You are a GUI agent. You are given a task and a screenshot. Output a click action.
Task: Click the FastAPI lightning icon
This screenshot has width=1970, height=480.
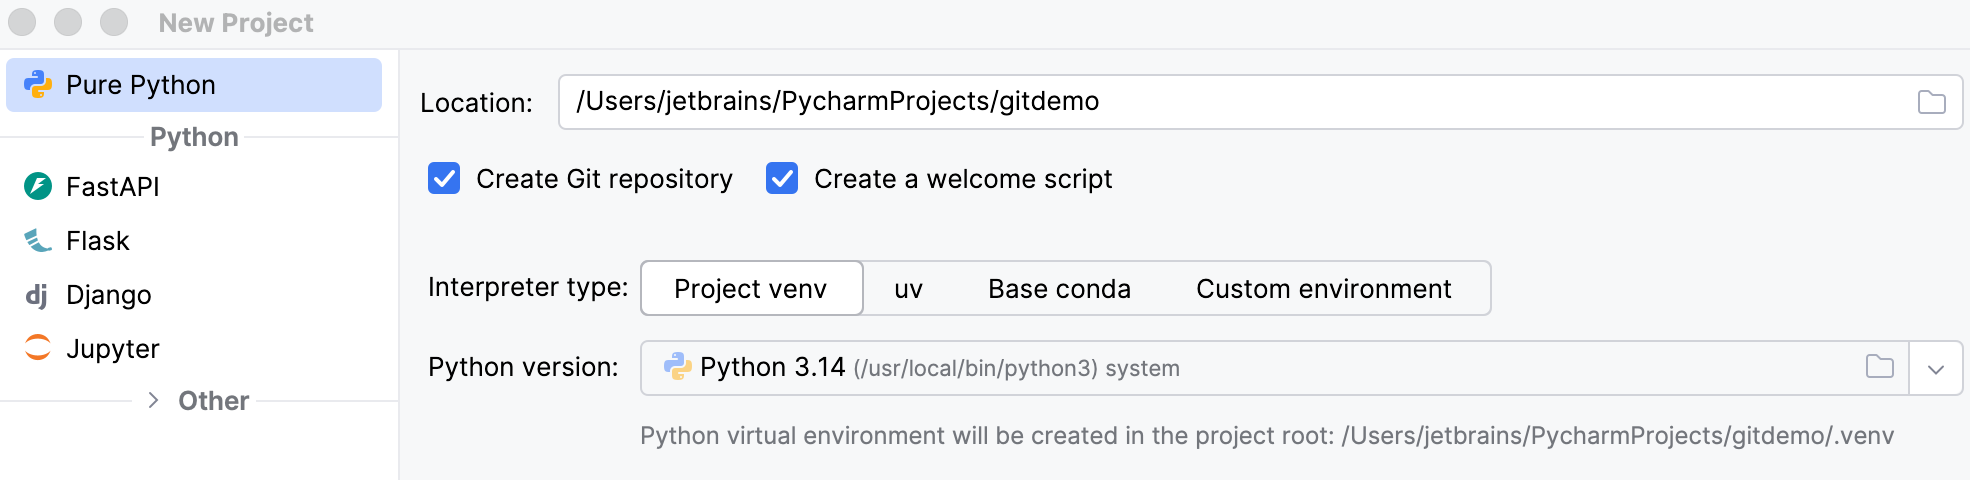tap(38, 186)
